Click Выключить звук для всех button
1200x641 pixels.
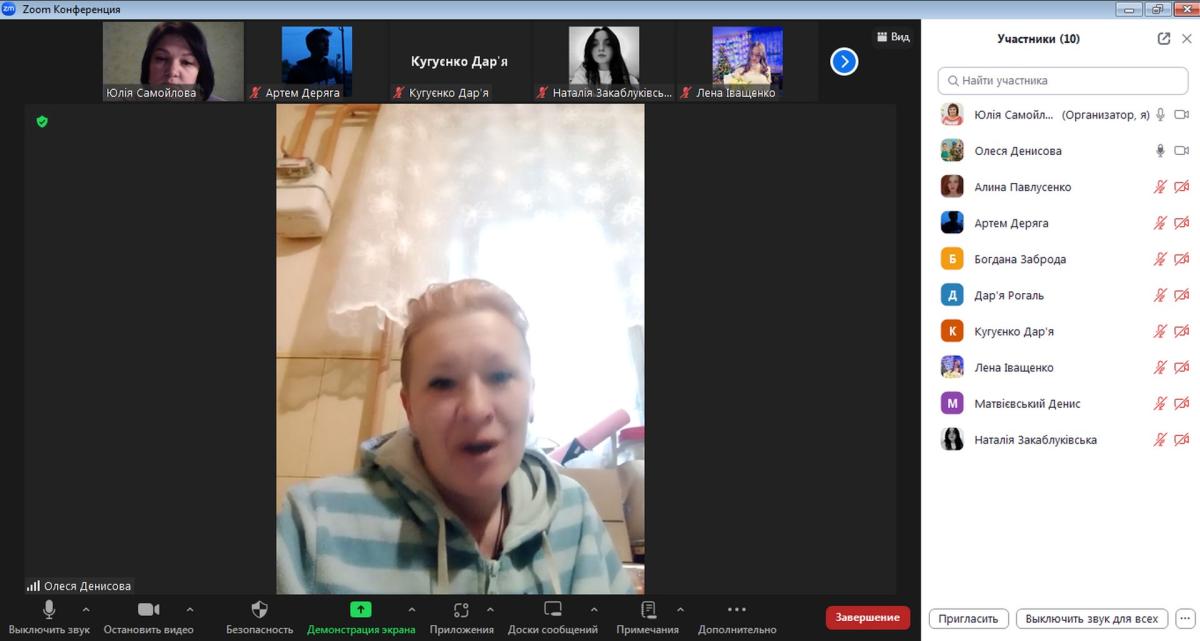coord(1092,619)
